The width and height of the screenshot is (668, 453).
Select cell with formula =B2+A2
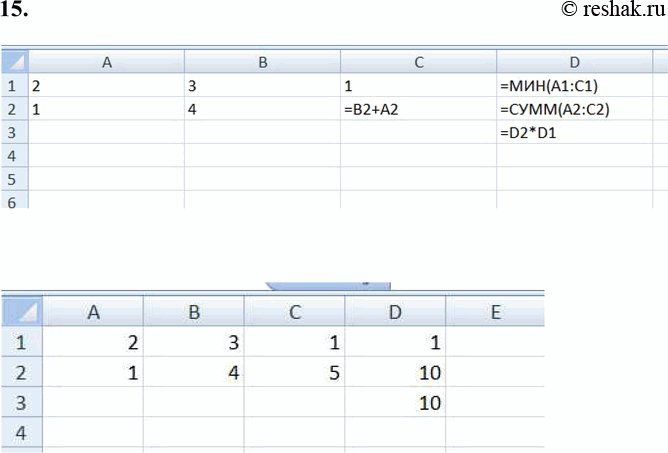(418, 109)
